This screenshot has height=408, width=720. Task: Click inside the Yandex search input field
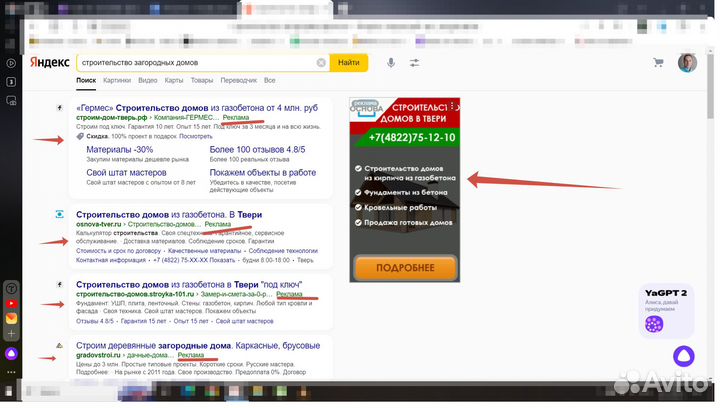pyautogui.click(x=195, y=63)
